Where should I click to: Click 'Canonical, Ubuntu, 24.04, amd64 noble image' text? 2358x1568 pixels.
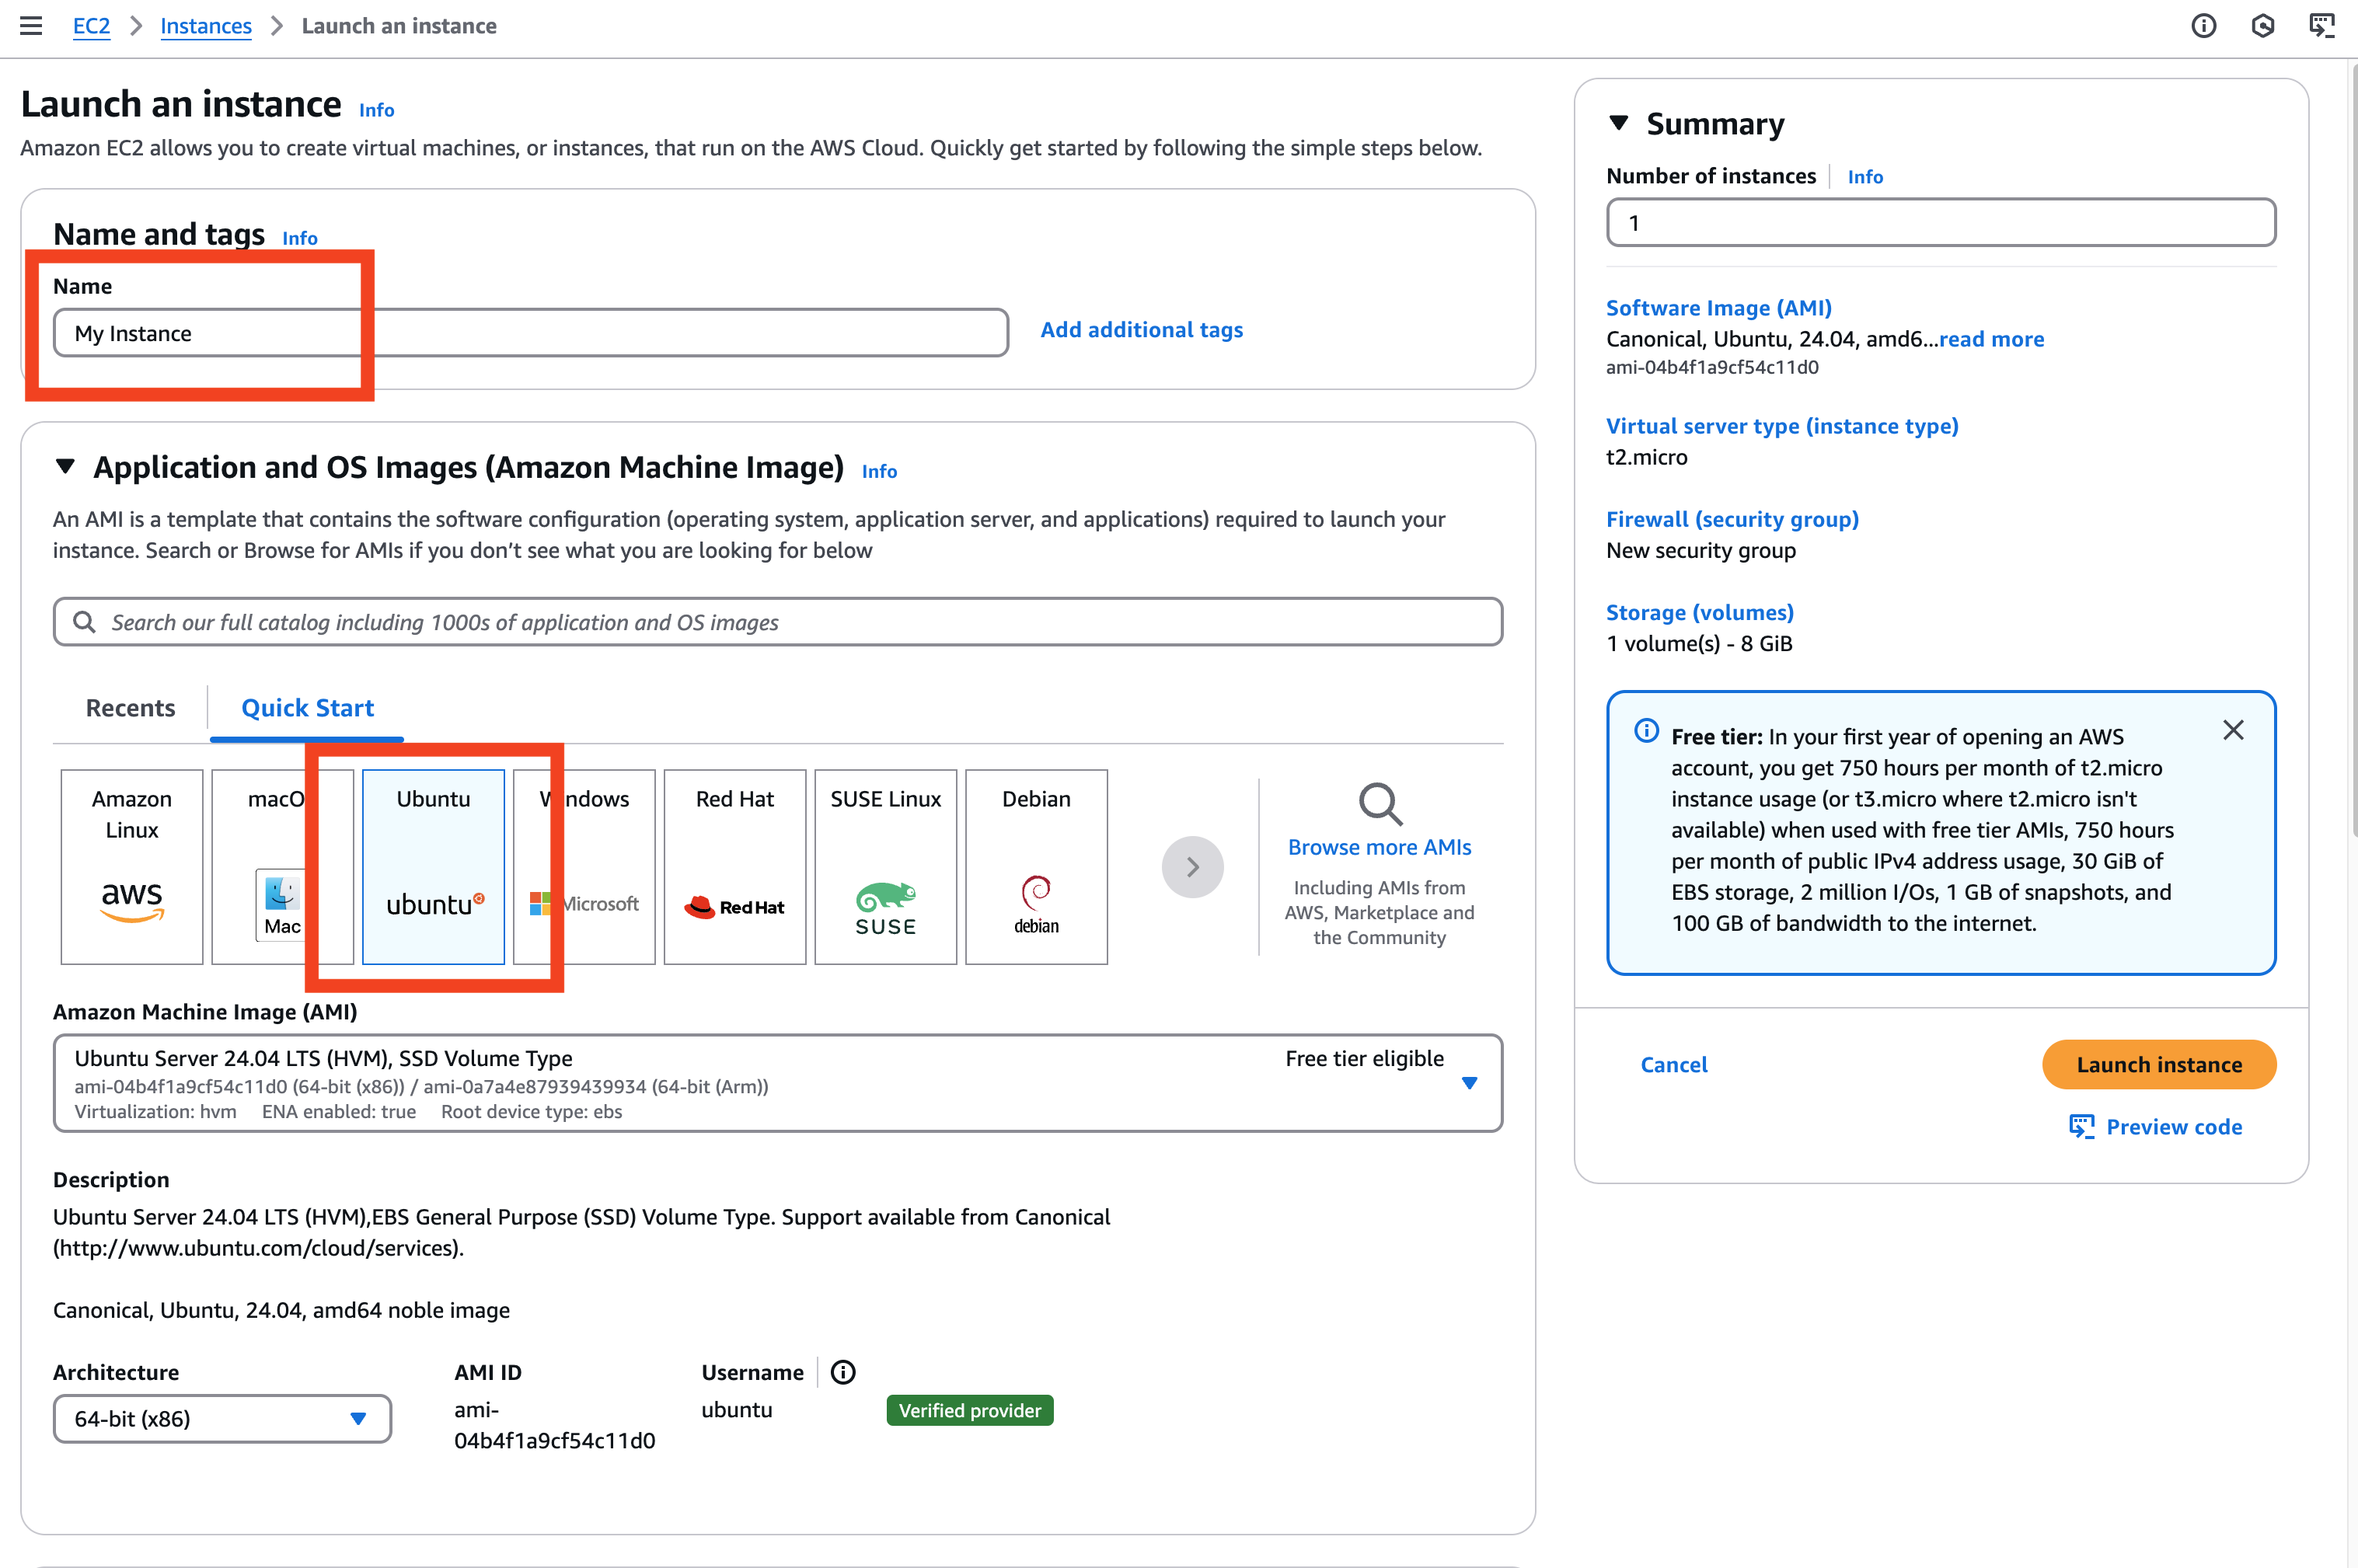(x=281, y=1310)
